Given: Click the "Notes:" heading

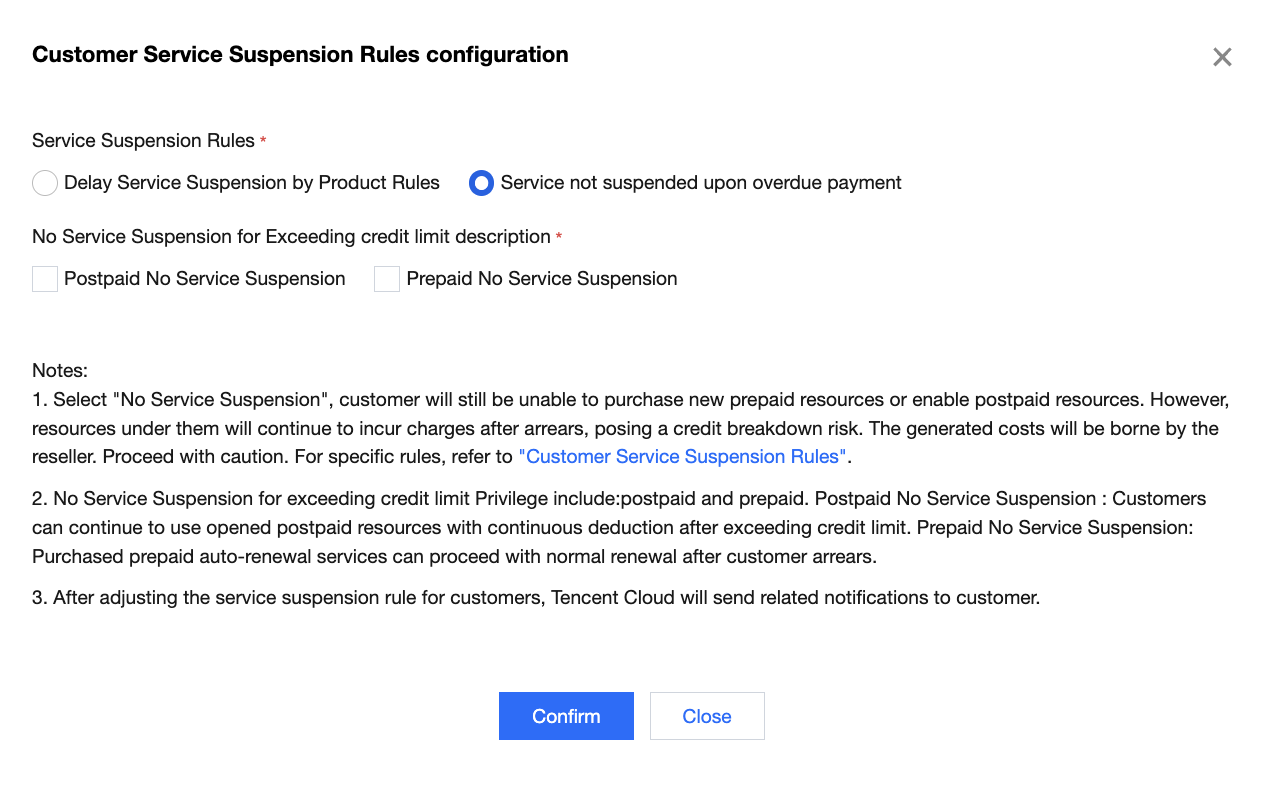Looking at the screenshot, I should (60, 371).
